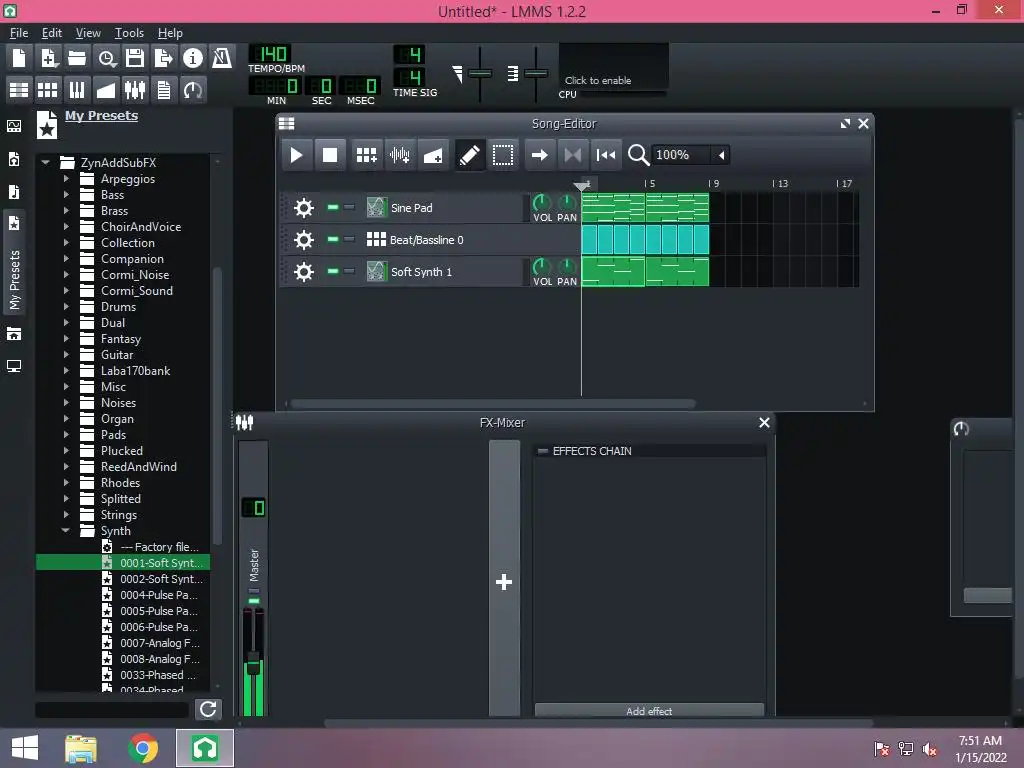This screenshot has width=1024, height=768.
Task: Stop song playback in Song-Editor
Action: point(330,155)
